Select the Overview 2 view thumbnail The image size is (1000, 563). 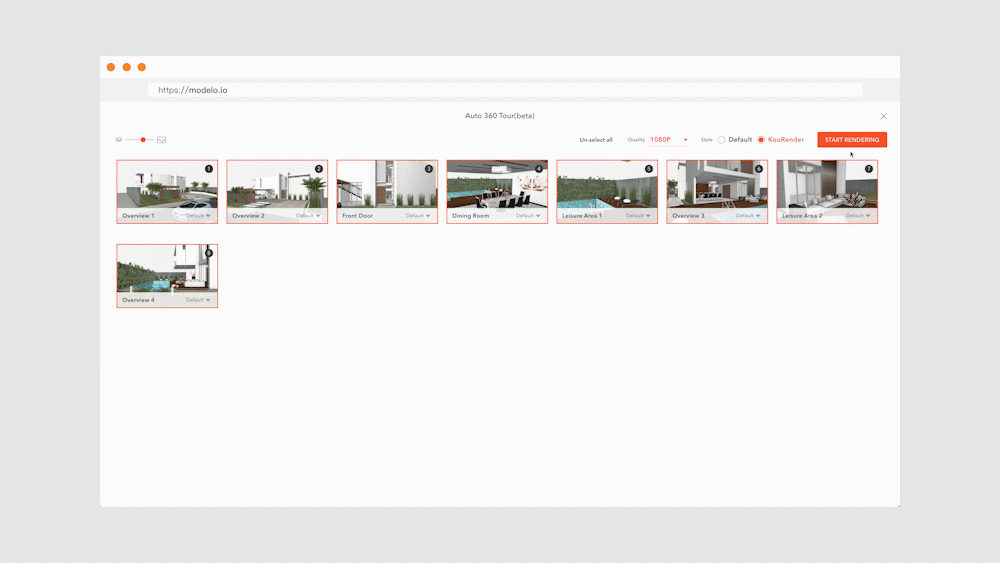click(276, 186)
